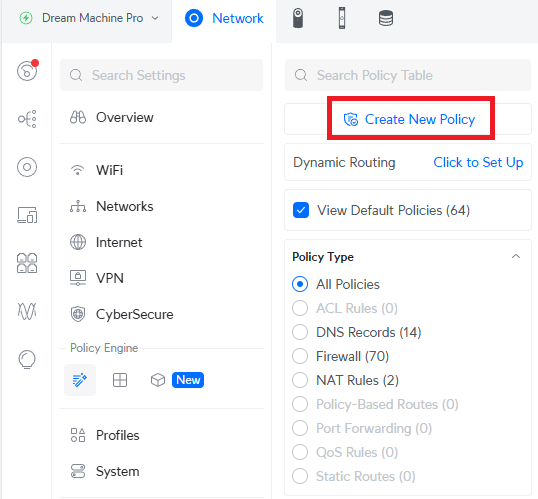The width and height of the screenshot is (538, 499).
Task: Select the Policy Engine wand icon
Action: click(x=80, y=380)
